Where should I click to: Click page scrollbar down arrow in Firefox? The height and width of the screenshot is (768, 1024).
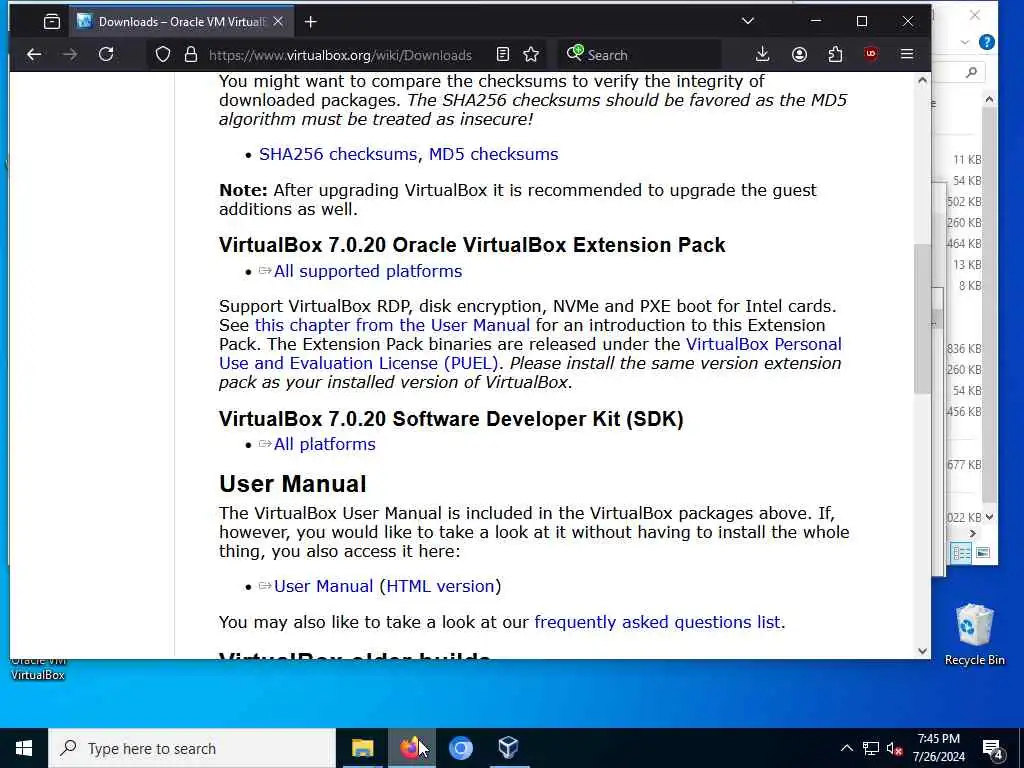(x=922, y=650)
